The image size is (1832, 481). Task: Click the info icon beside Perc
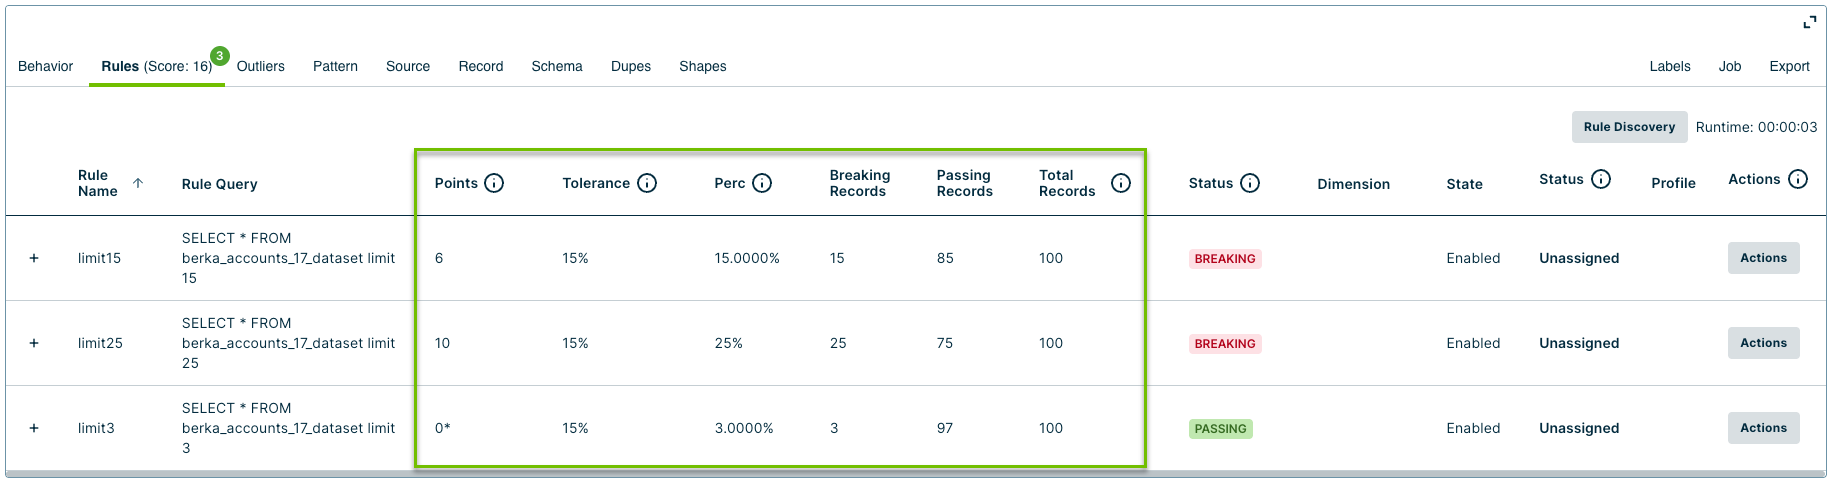(762, 183)
